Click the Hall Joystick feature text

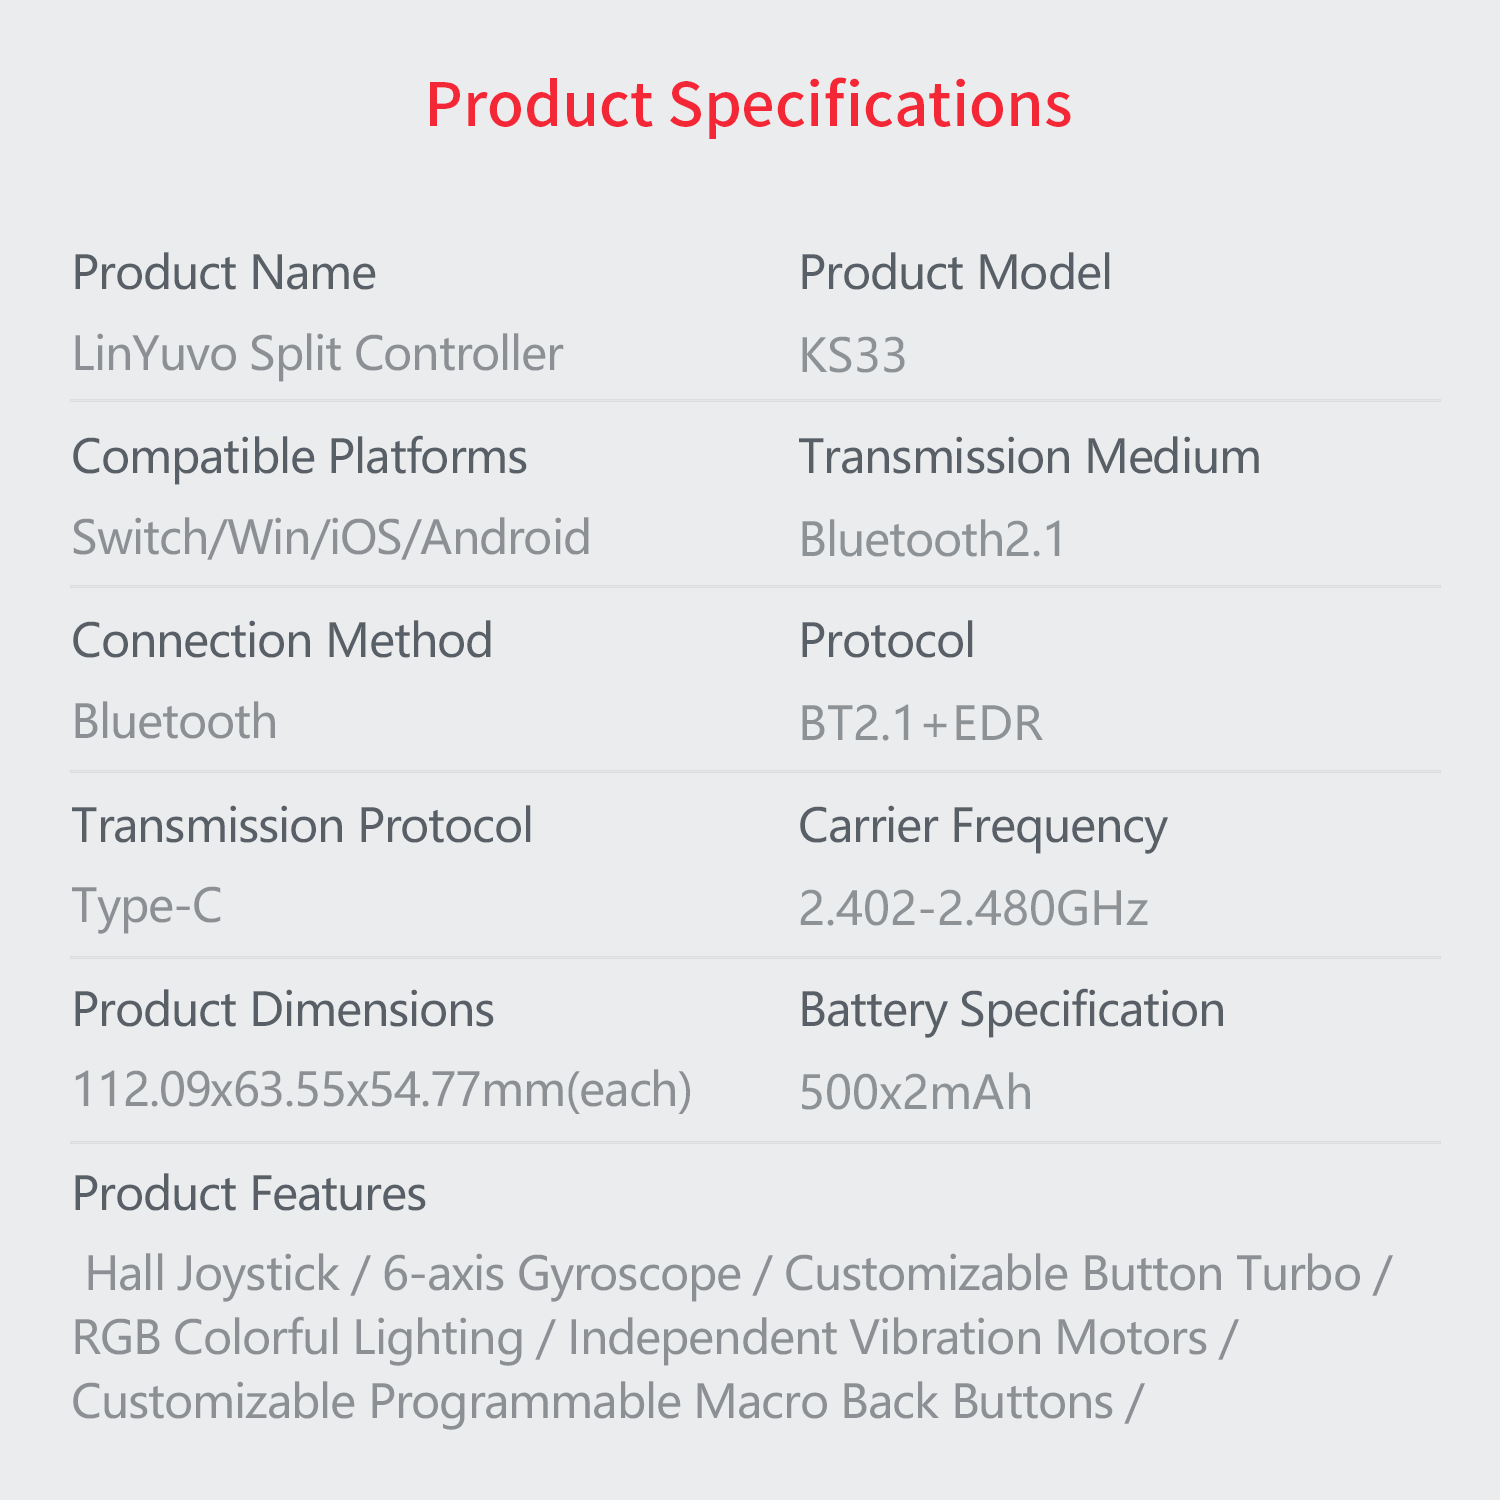pyautogui.click(x=212, y=1274)
